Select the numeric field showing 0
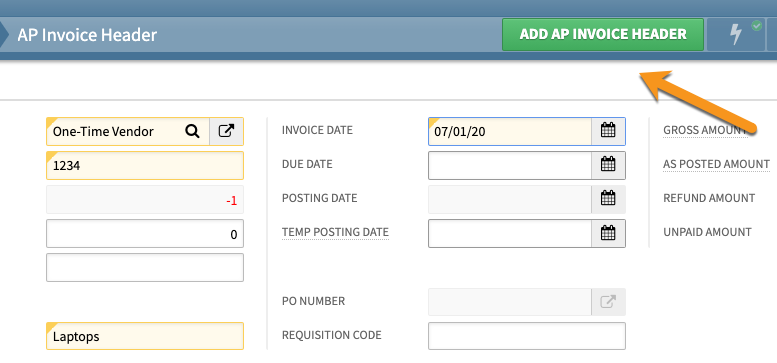This screenshot has width=777, height=363. (x=145, y=234)
